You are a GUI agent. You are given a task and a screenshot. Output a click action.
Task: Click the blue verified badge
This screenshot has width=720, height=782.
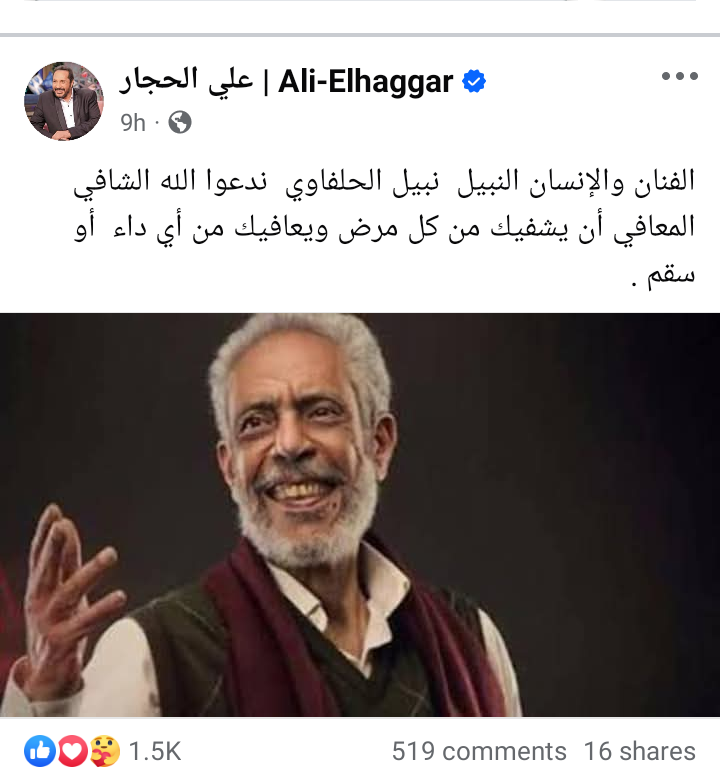pos(474,81)
